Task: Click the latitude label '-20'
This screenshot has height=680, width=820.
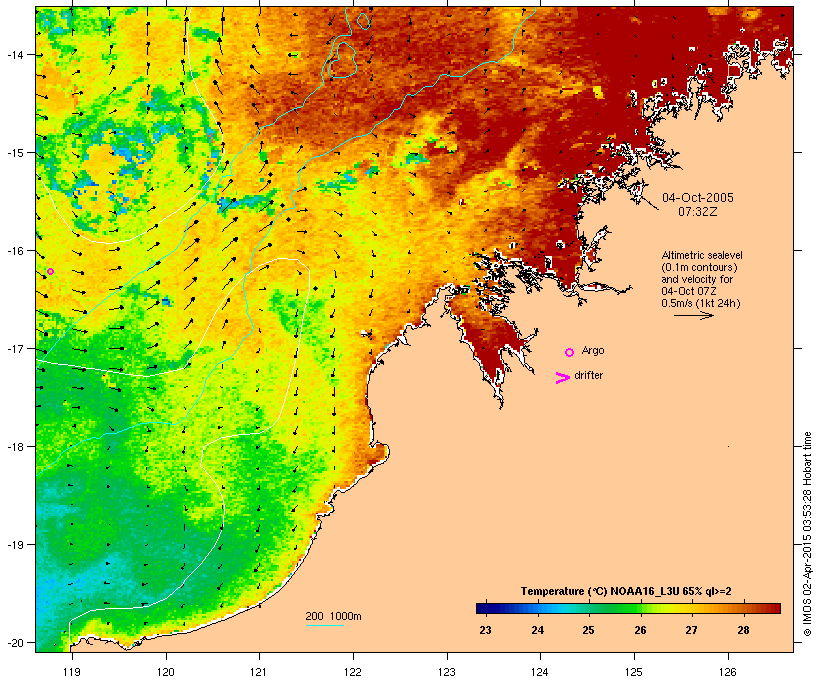Action: pos(15,642)
